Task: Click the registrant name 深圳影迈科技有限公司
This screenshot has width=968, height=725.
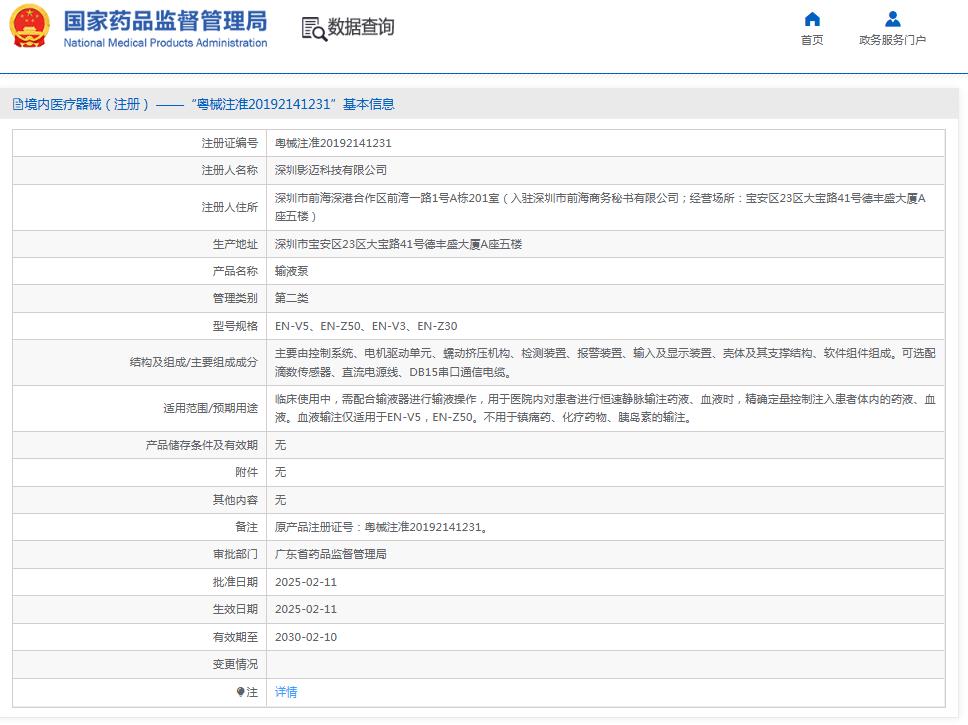Action: coord(331,170)
